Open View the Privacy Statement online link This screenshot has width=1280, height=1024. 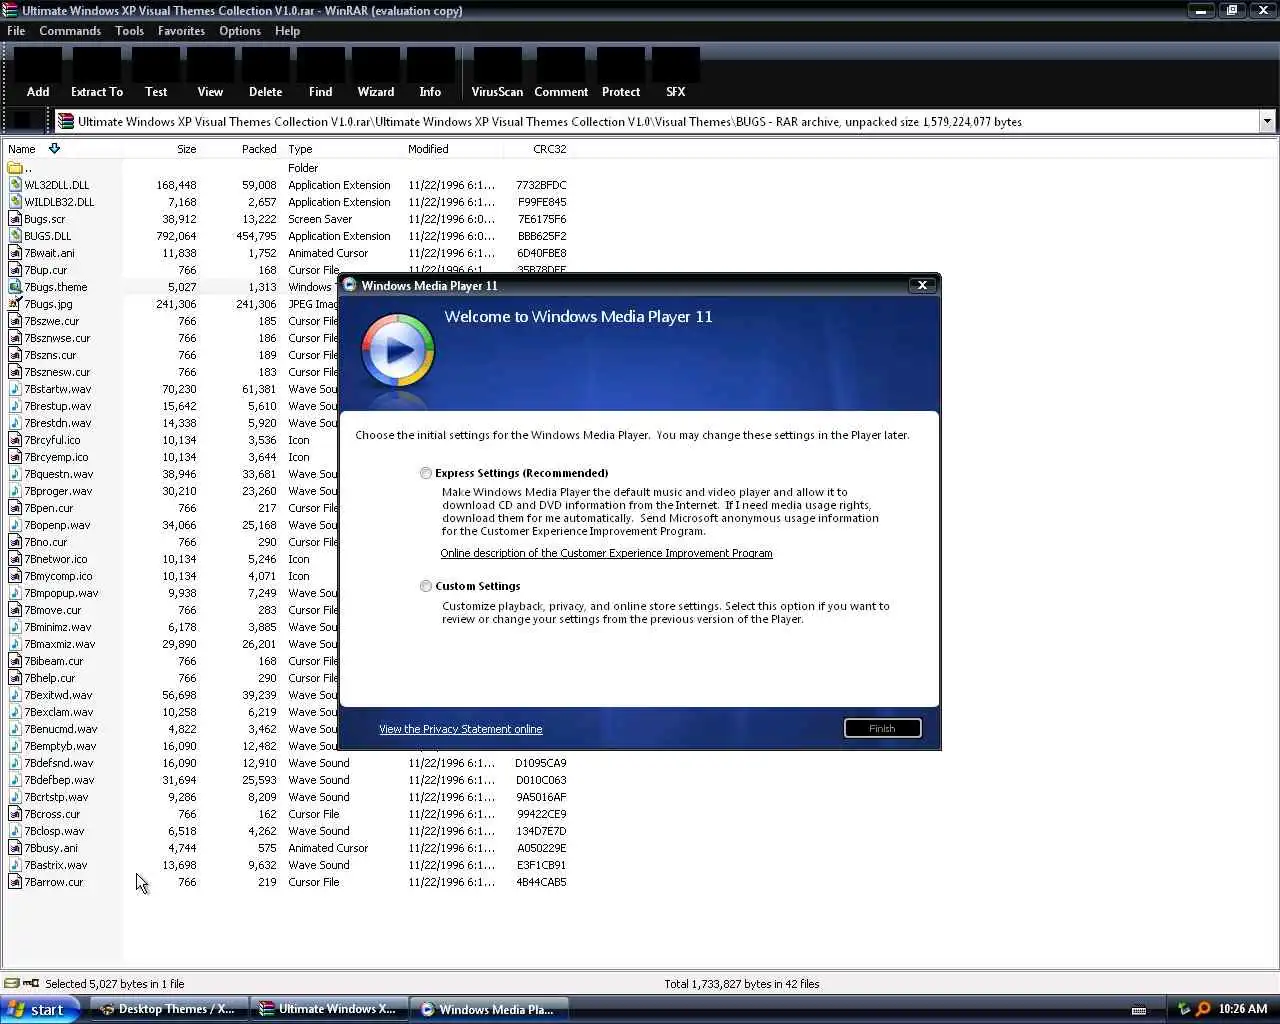[461, 729]
